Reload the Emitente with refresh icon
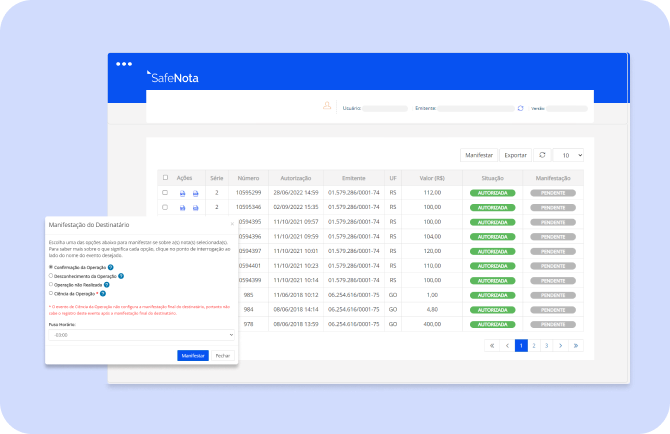 click(x=520, y=108)
